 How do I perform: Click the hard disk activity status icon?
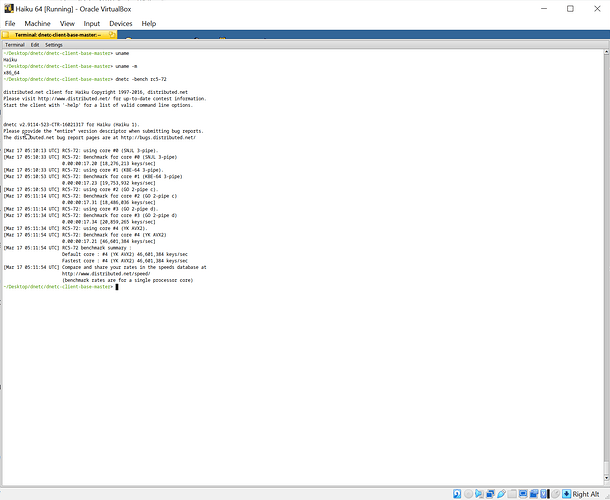pyautogui.click(x=457, y=494)
